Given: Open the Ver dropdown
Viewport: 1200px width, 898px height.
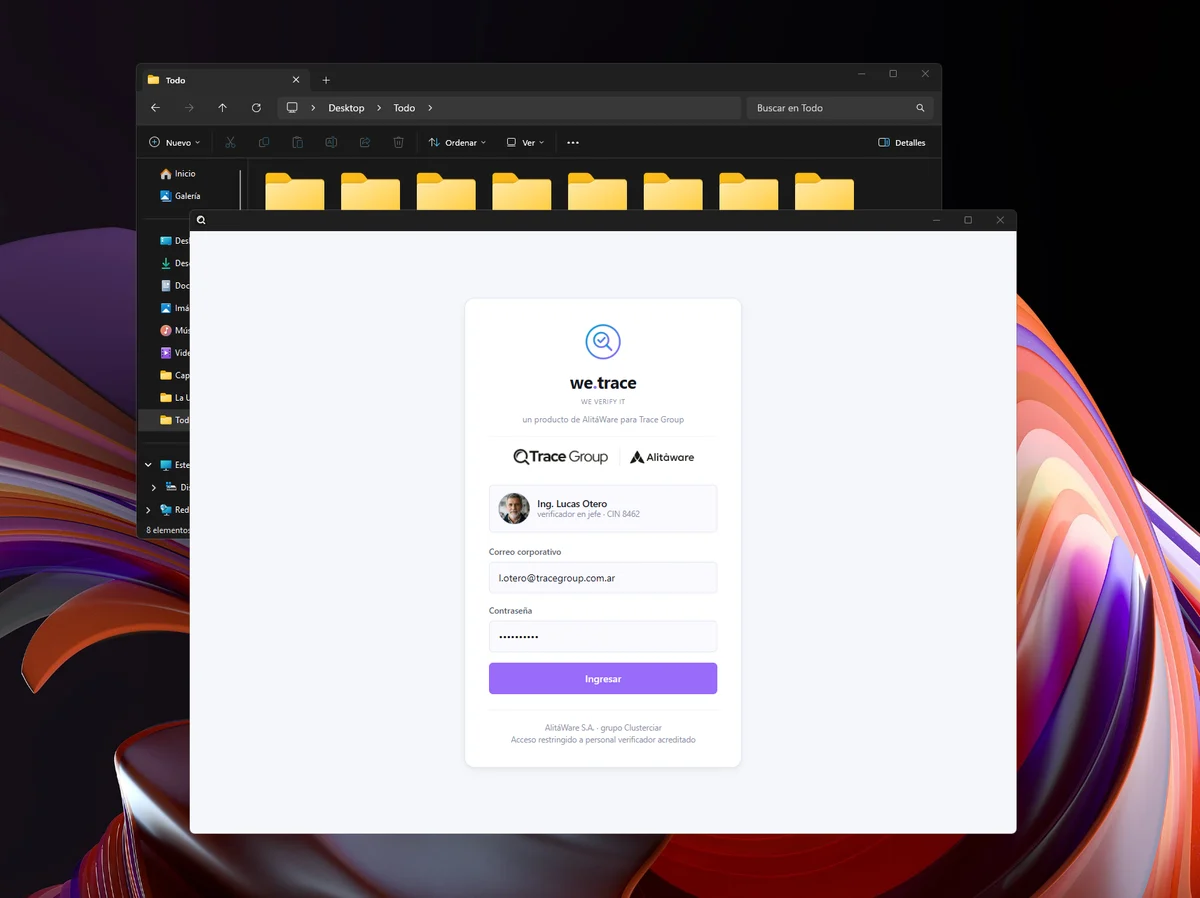Looking at the screenshot, I should 525,143.
